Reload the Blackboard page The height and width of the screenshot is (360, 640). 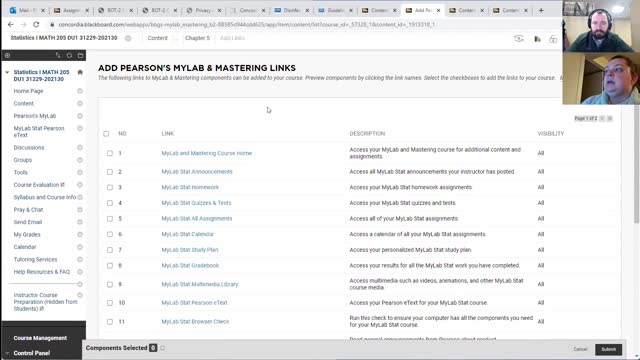36,24
